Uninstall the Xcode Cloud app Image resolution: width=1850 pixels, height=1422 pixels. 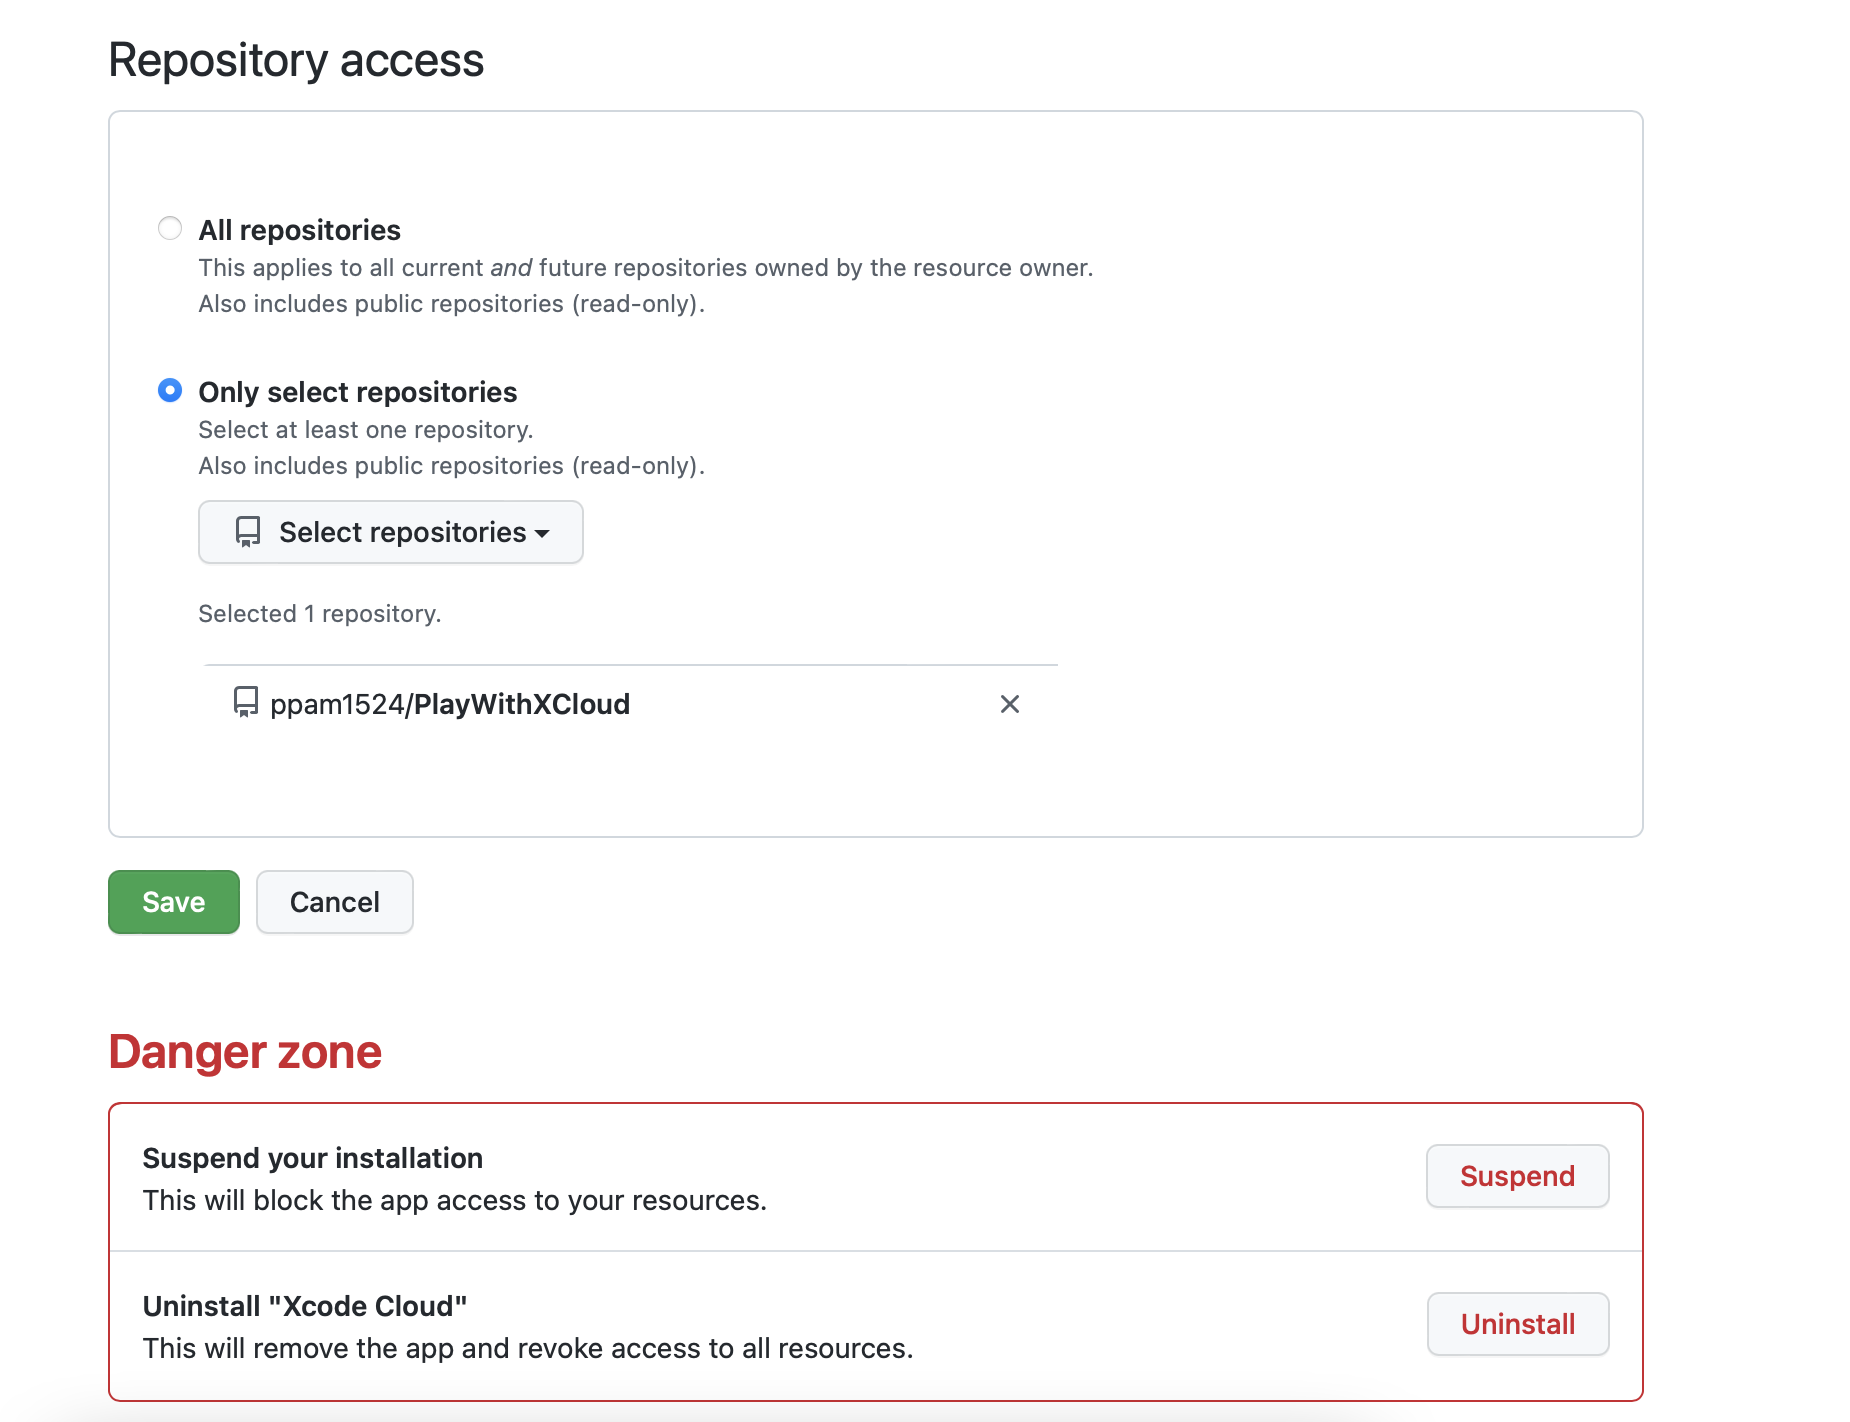click(1517, 1324)
